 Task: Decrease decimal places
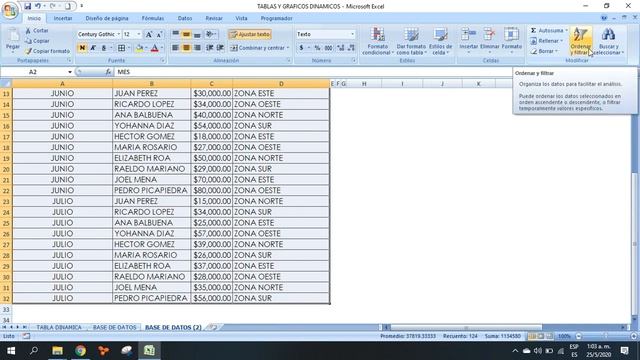351,48
